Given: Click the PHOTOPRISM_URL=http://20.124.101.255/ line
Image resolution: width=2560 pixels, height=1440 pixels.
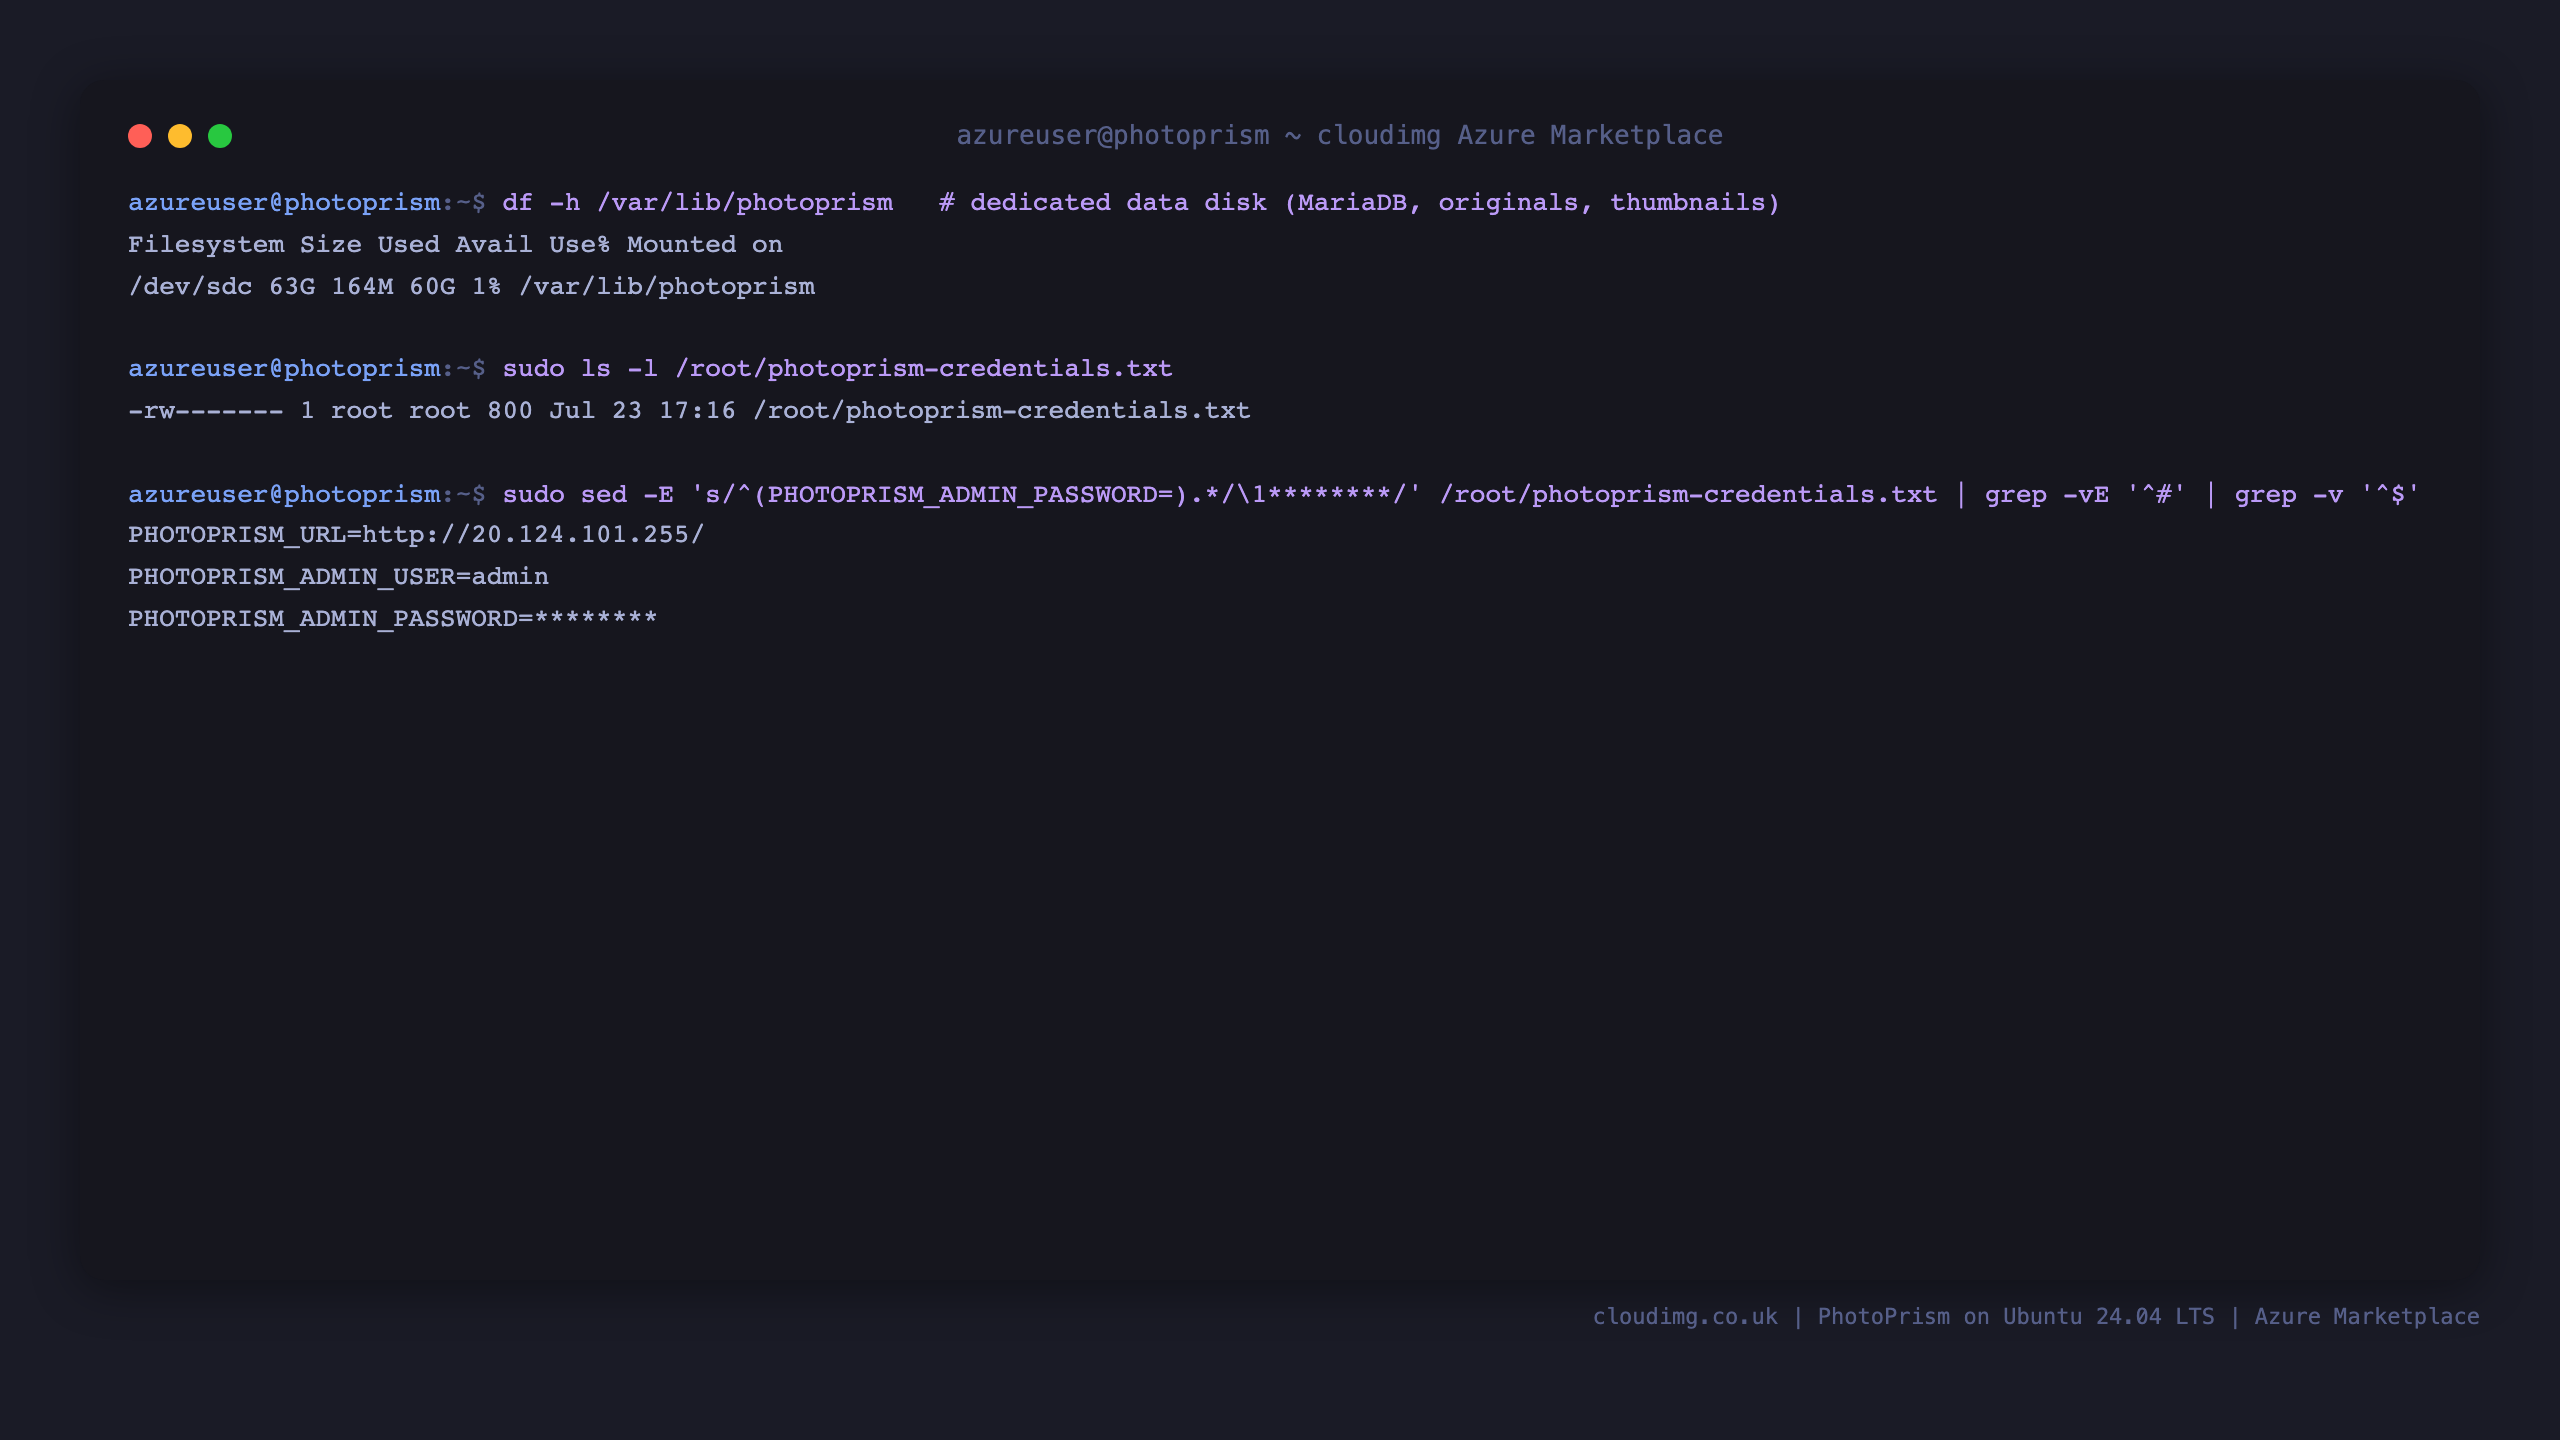Looking at the screenshot, I should [416, 535].
